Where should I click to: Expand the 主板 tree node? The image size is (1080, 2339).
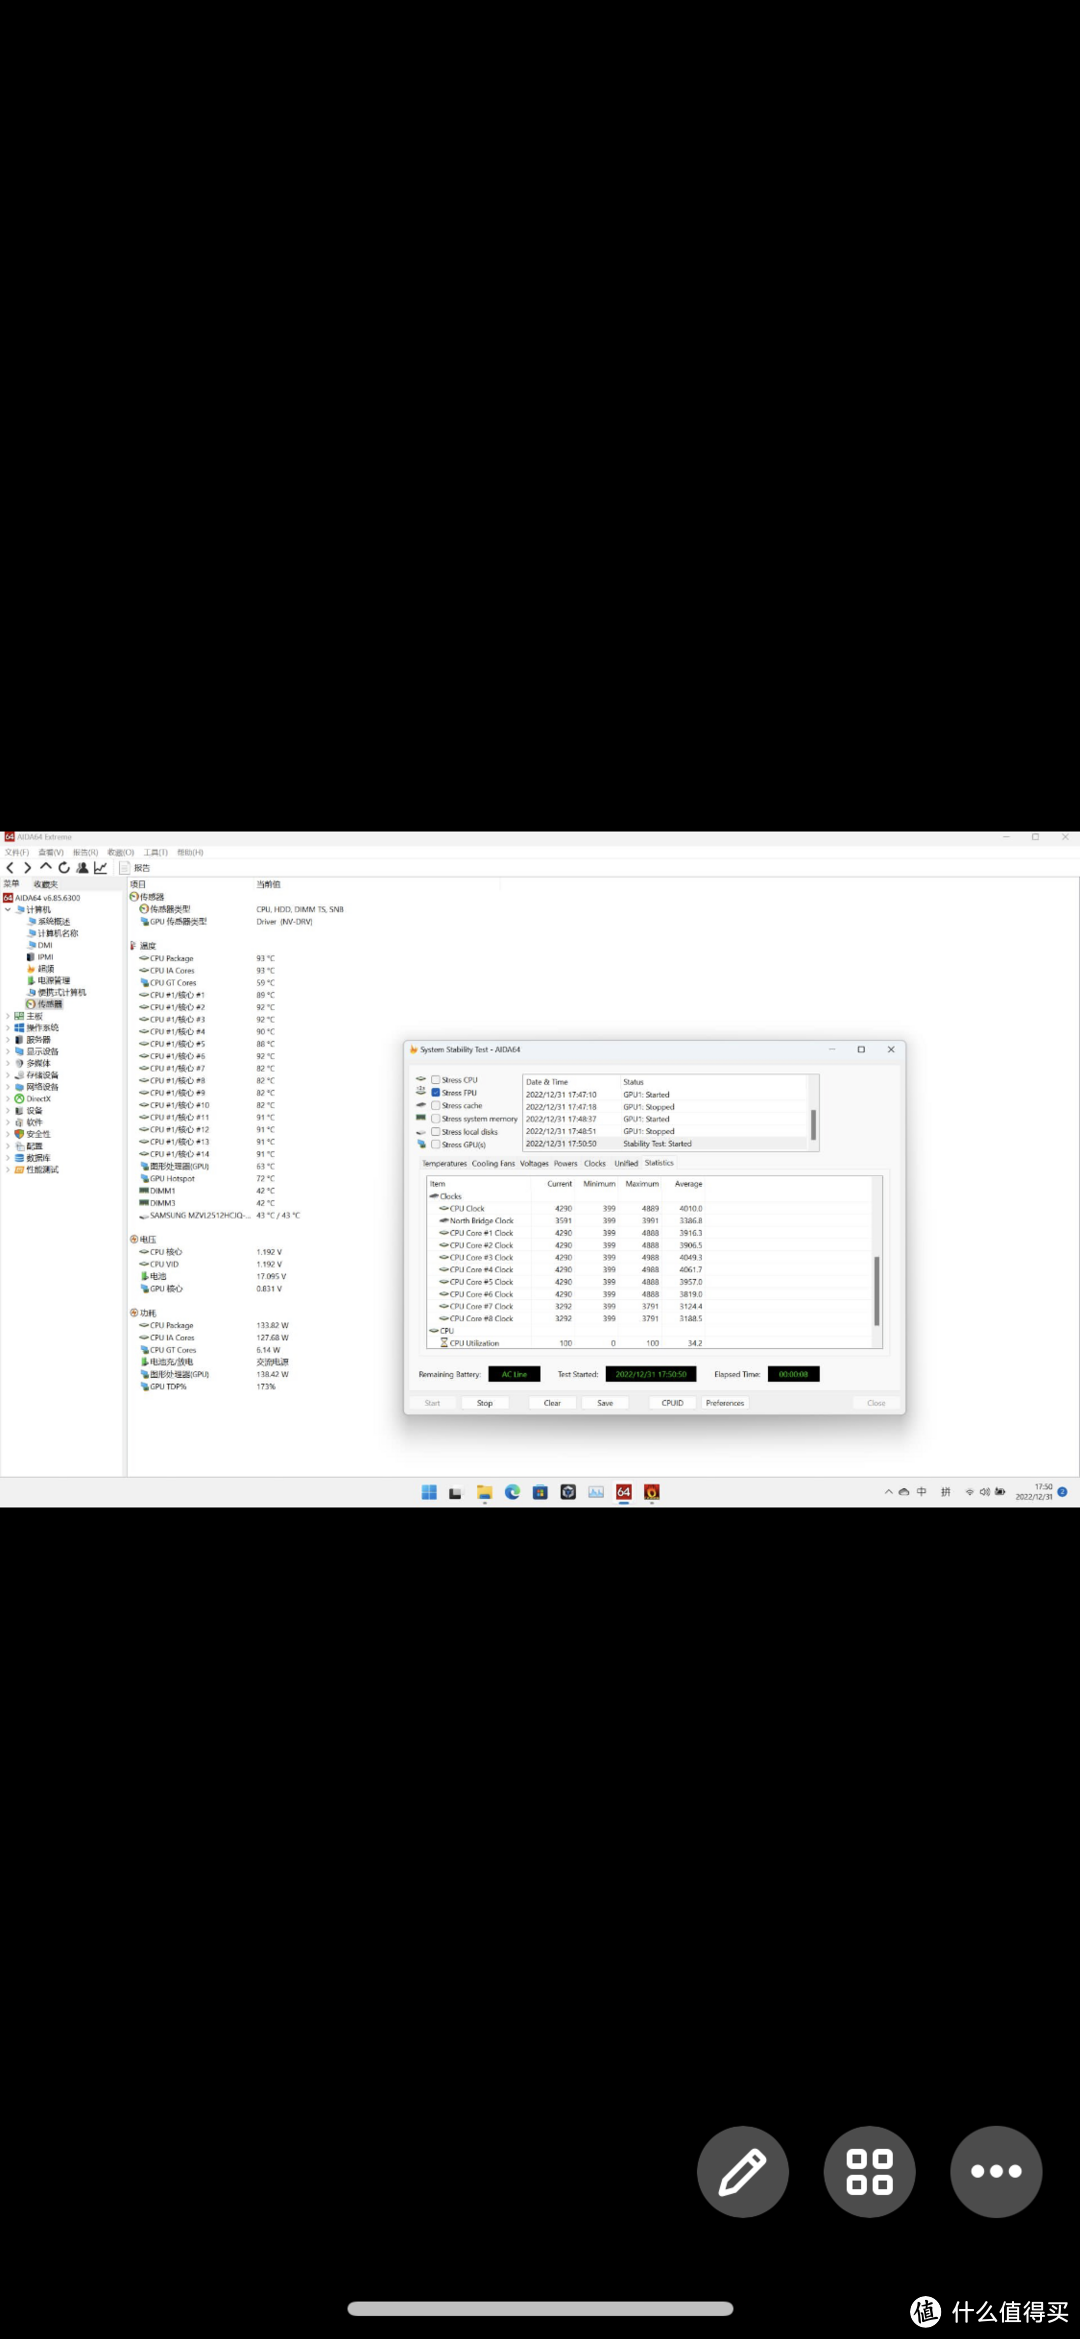[8, 1016]
